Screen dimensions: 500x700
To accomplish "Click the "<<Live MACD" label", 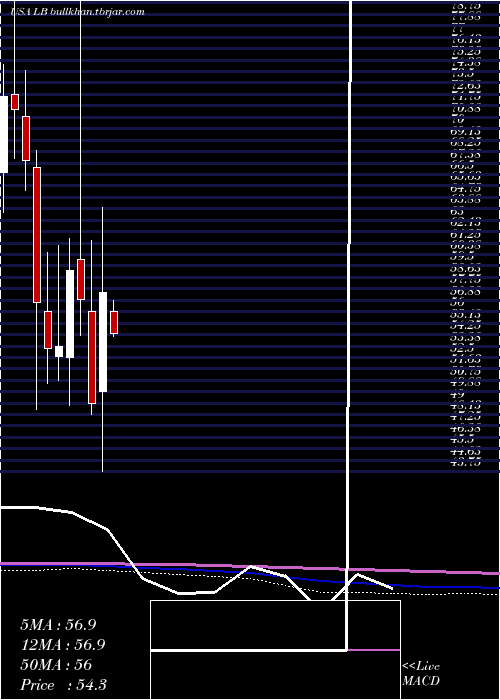I will [421, 674].
